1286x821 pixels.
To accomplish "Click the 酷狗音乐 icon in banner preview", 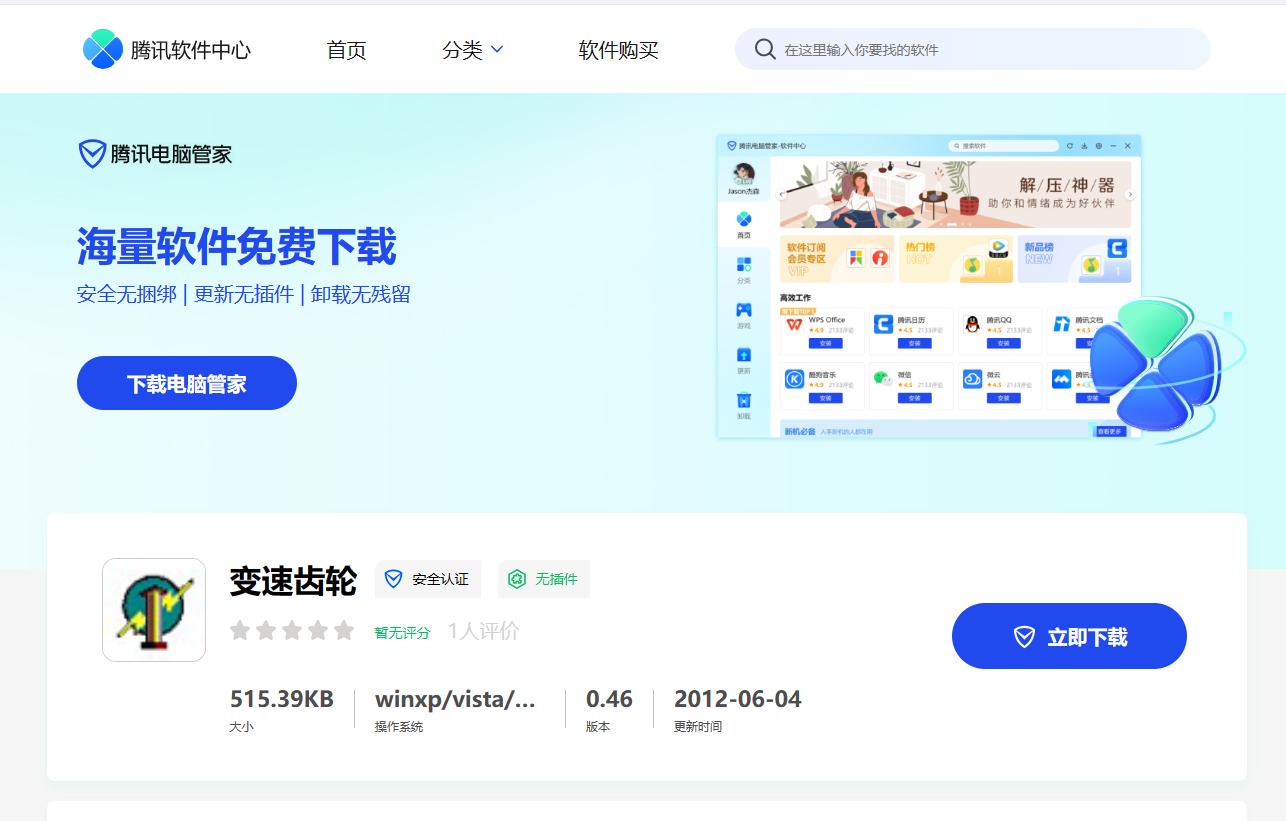I will [794, 379].
